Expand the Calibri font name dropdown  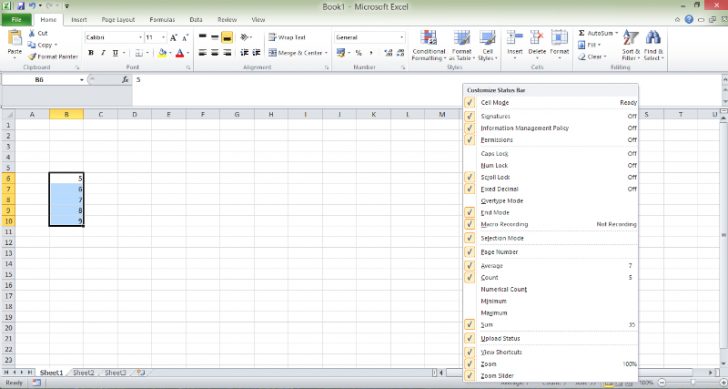click(x=140, y=37)
